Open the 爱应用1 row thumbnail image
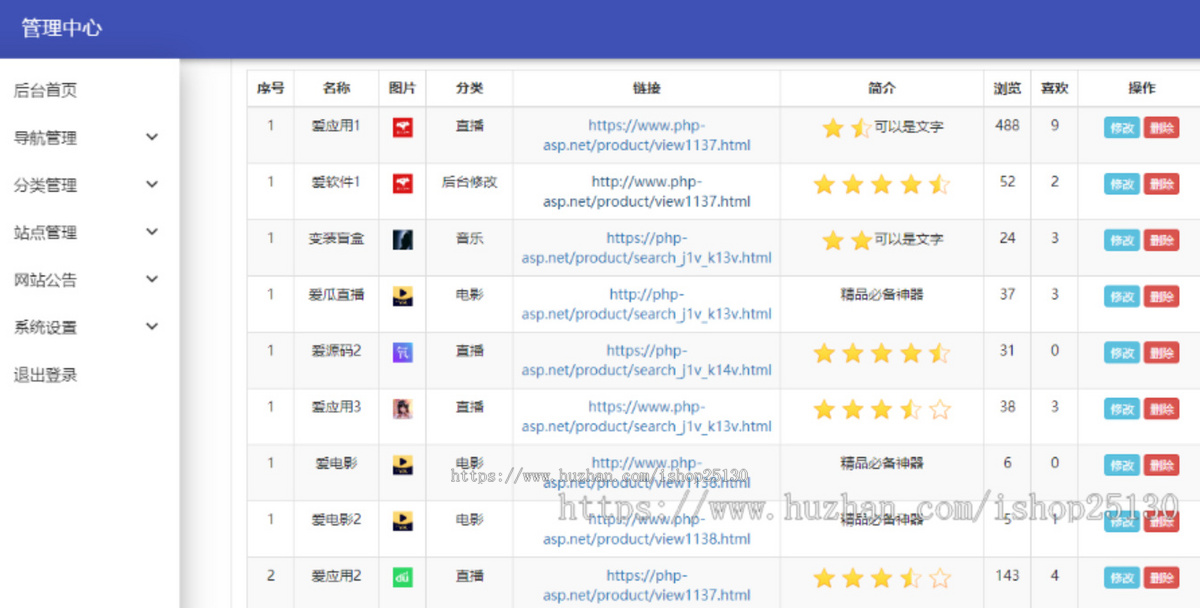 click(403, 127)
